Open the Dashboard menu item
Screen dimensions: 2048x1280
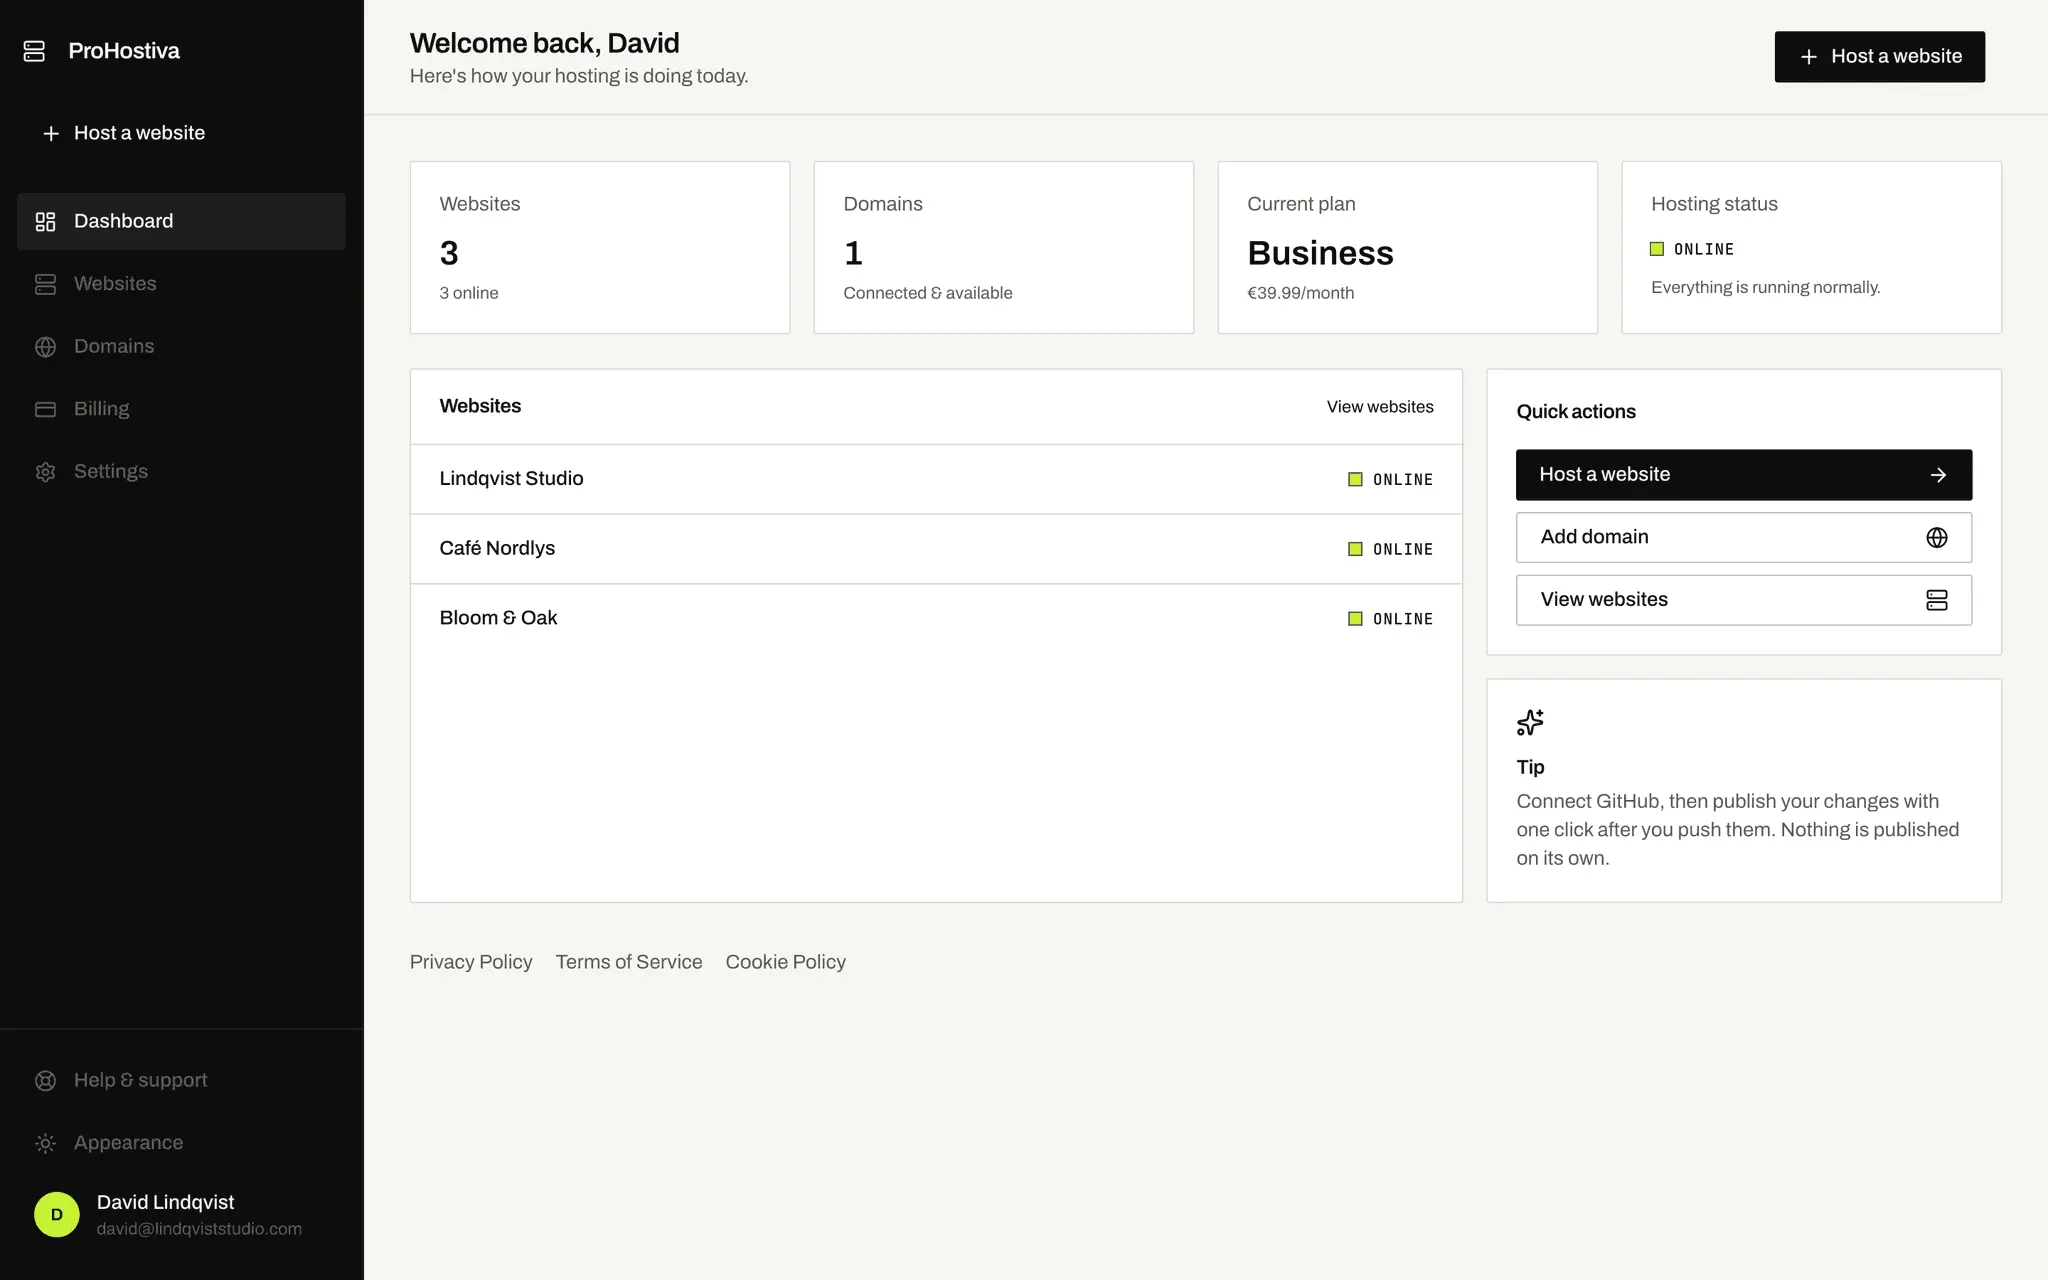tap(181, 221)
